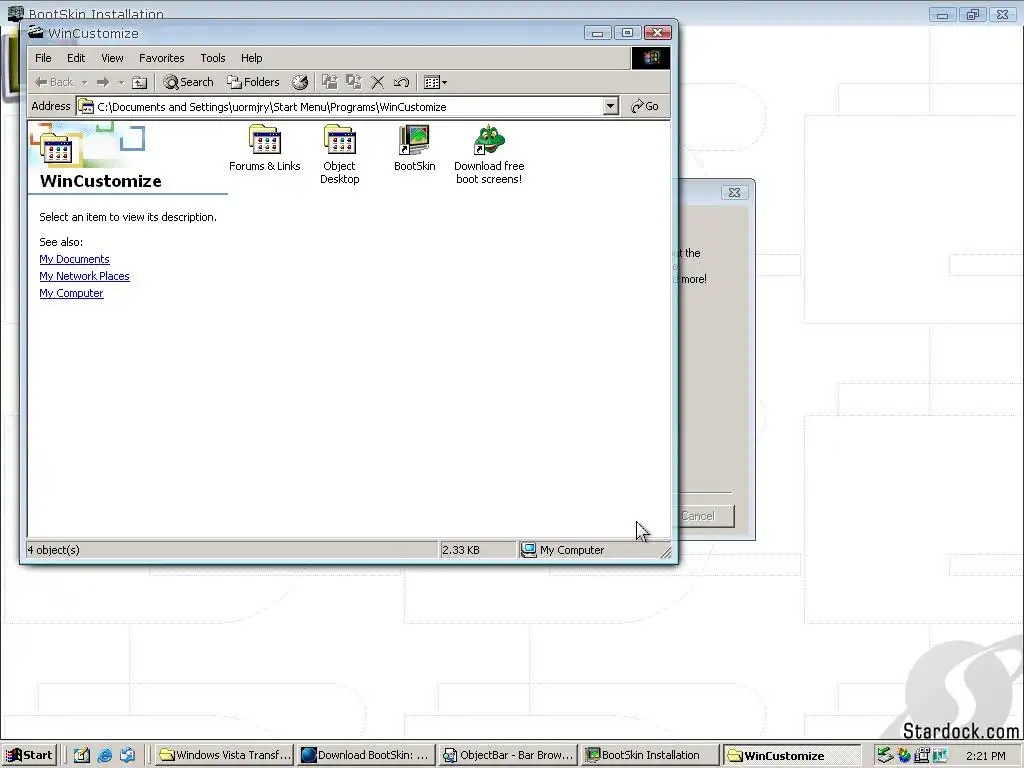
Task: Maximize the WinCustomize window
Action: [x=628, y=33]
